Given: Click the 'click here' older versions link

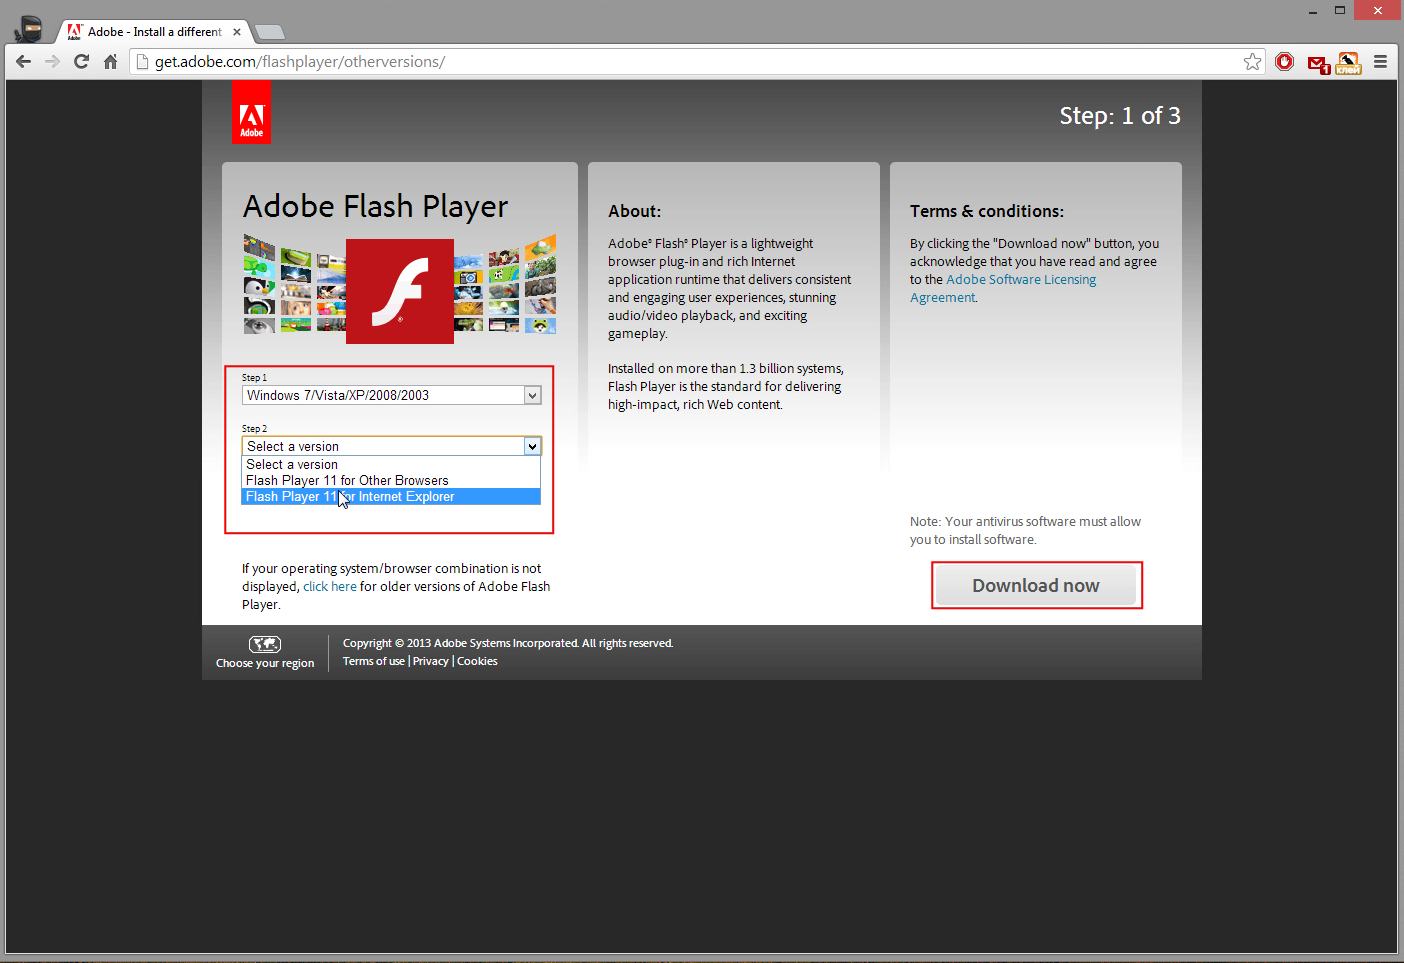Looking at the screenshot, I should [330, 586].
